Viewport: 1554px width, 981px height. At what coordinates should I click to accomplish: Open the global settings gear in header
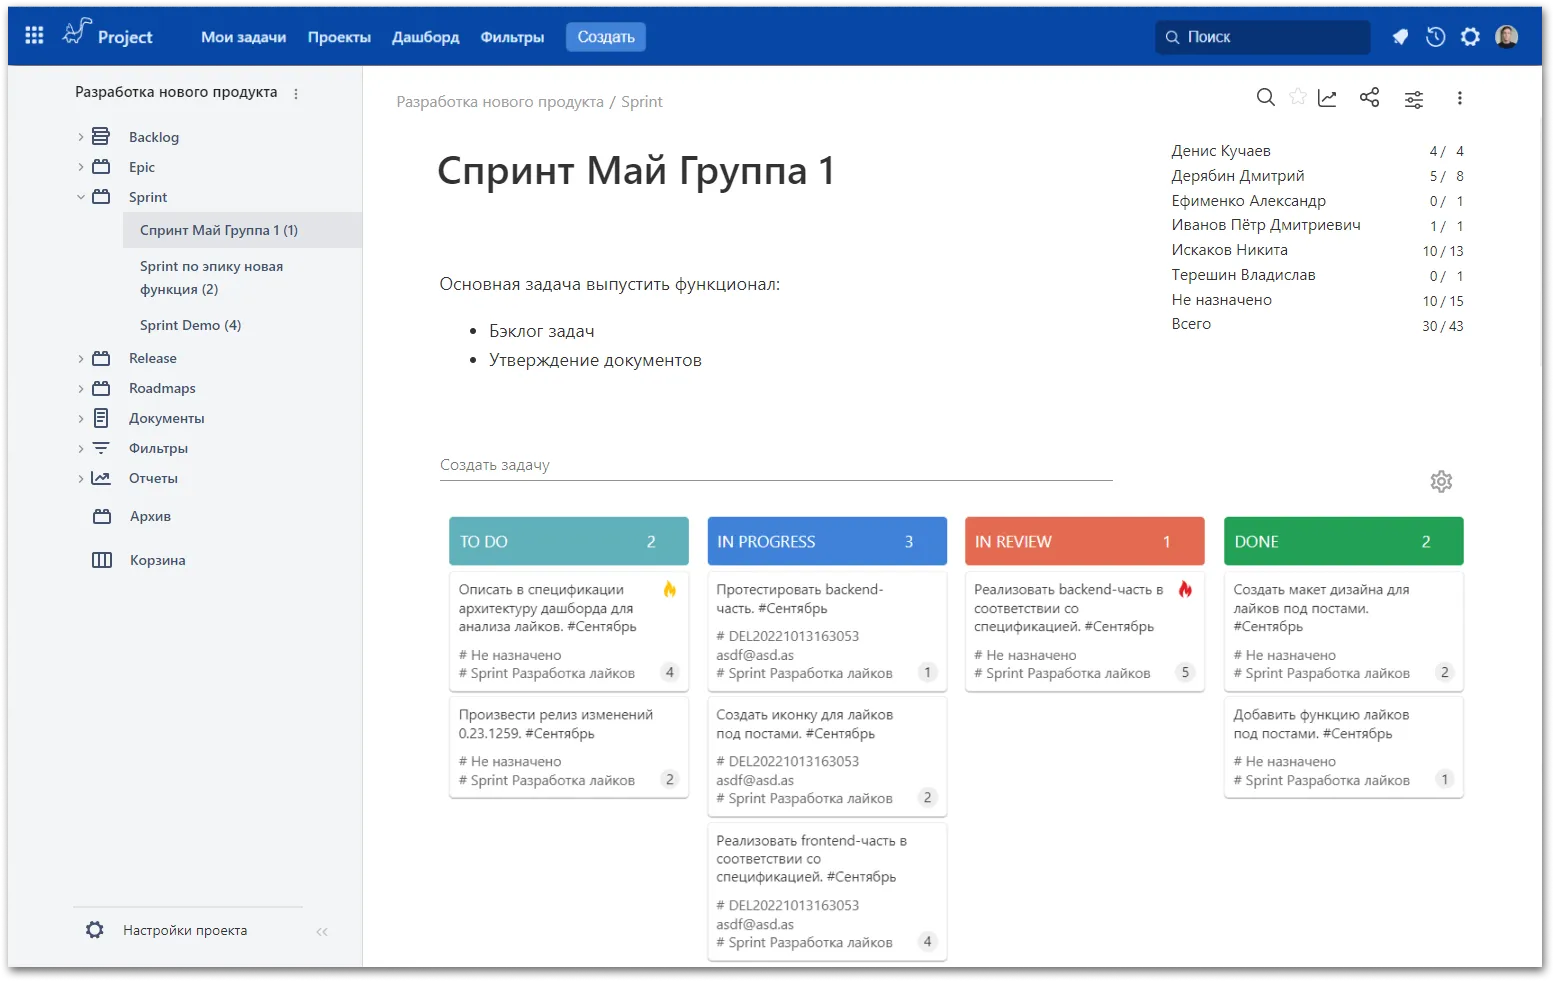1470,37
